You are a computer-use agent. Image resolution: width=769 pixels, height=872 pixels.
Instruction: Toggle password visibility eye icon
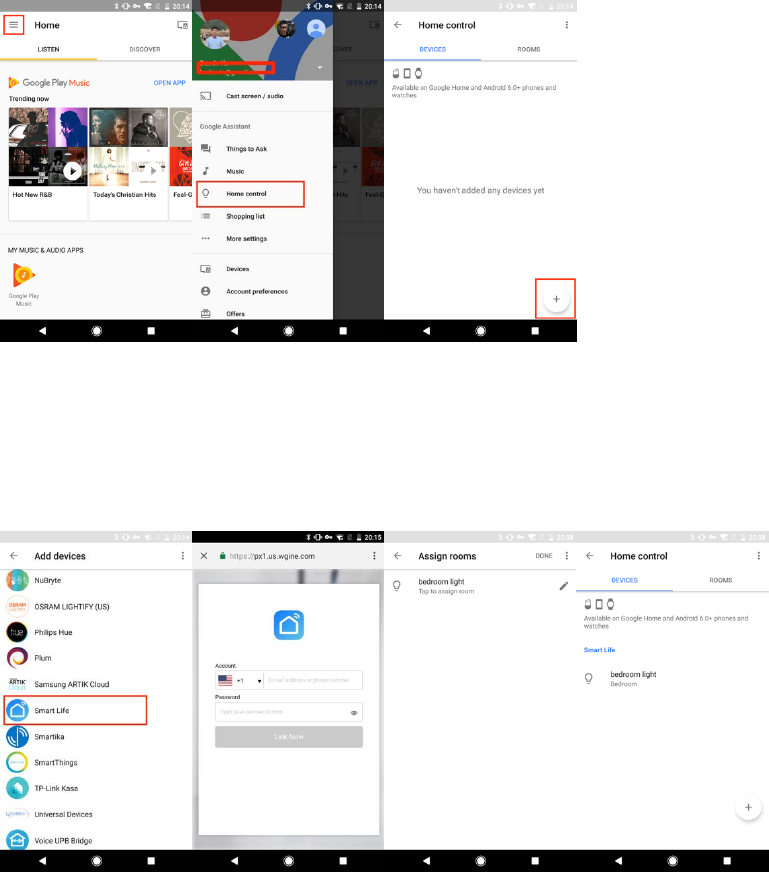click(x=354, y=712)
